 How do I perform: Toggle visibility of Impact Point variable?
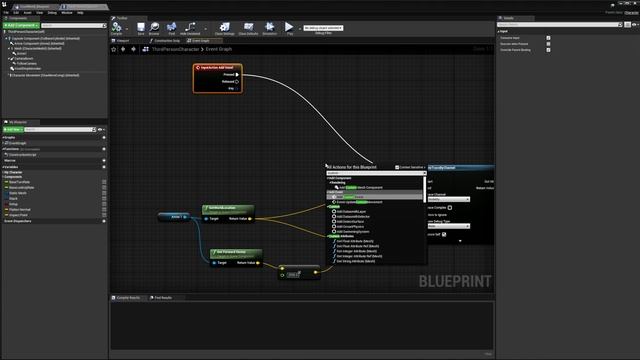click(104, 215)
